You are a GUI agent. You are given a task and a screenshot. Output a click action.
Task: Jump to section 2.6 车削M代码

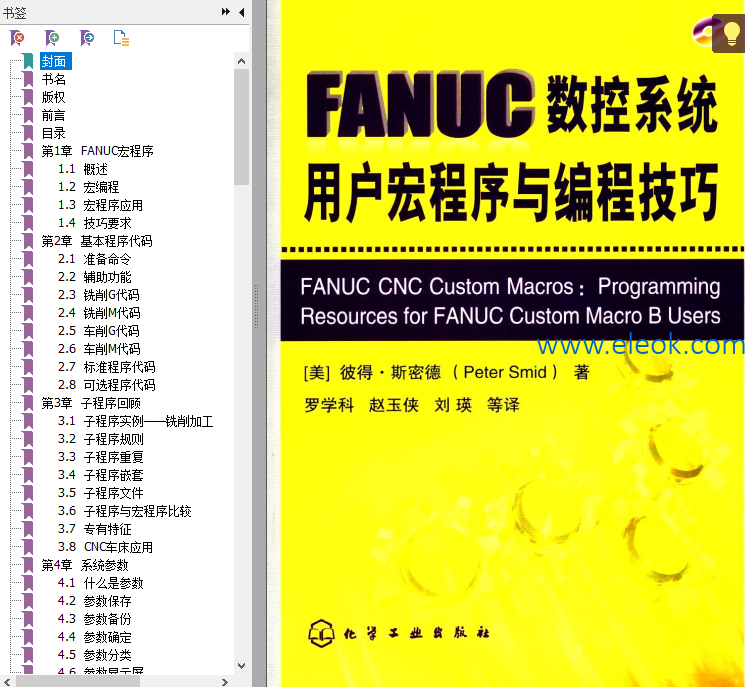click(99, 349)
